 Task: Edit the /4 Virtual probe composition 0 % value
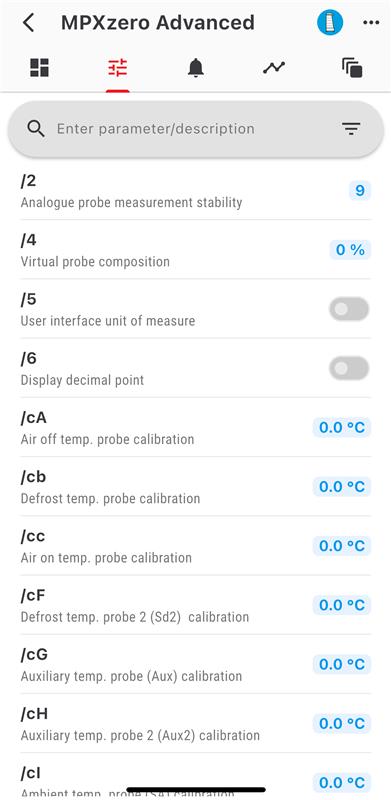(x=350, y=250)
